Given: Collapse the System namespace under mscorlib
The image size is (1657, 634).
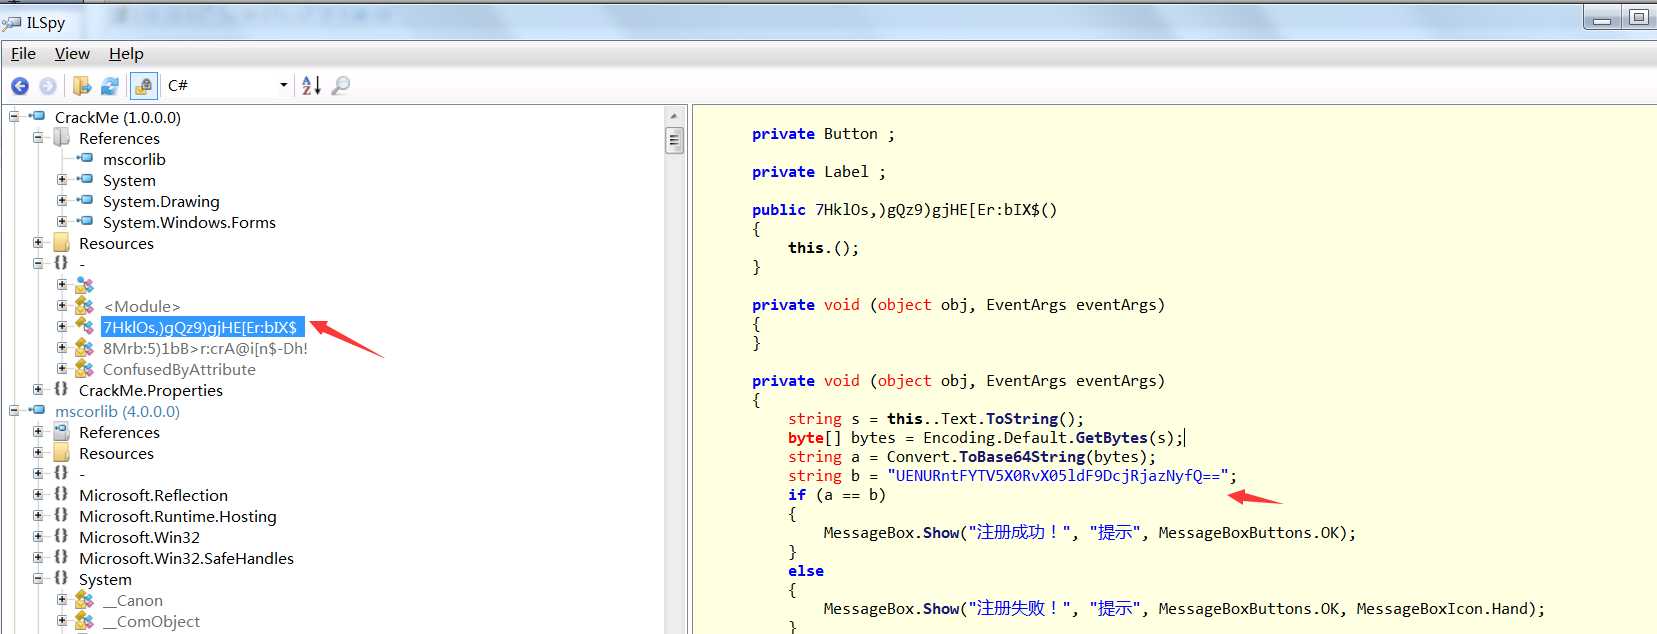Looking at the screenshot, I should pyautogui.click(x=38, y=579).
